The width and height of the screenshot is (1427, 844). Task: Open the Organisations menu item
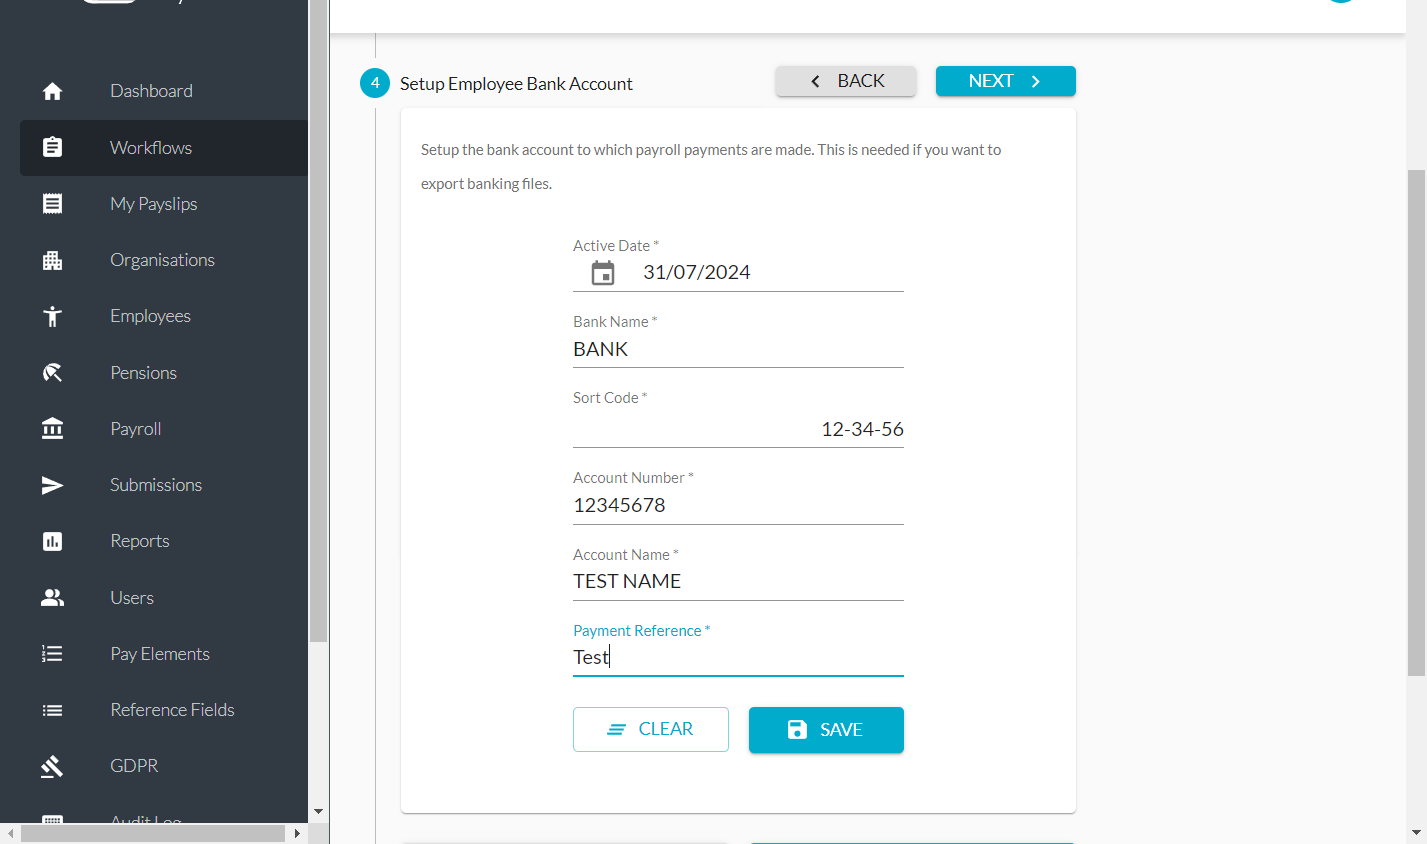(164, 260)
